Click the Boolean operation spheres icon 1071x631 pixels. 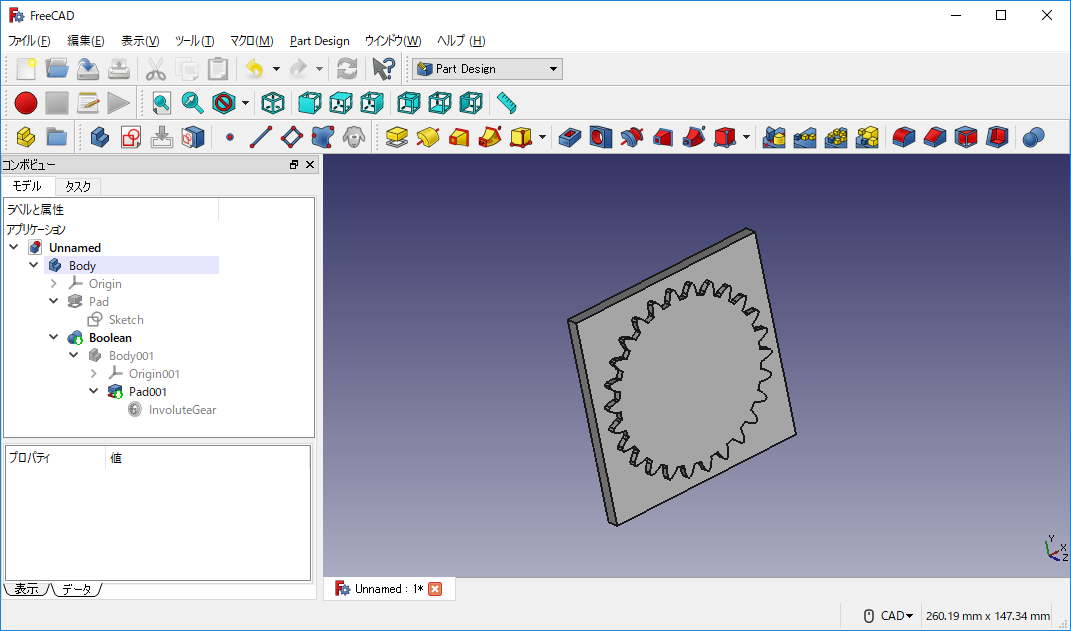tap(1033, 137)
